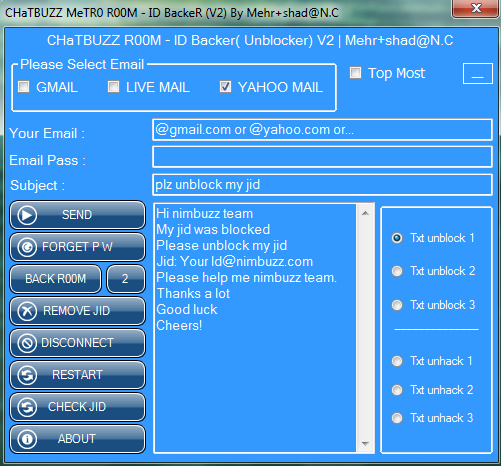501x466 pixels.
Task: Choose Txt unhack 1 radio option
Action: (x=397, y=361)
